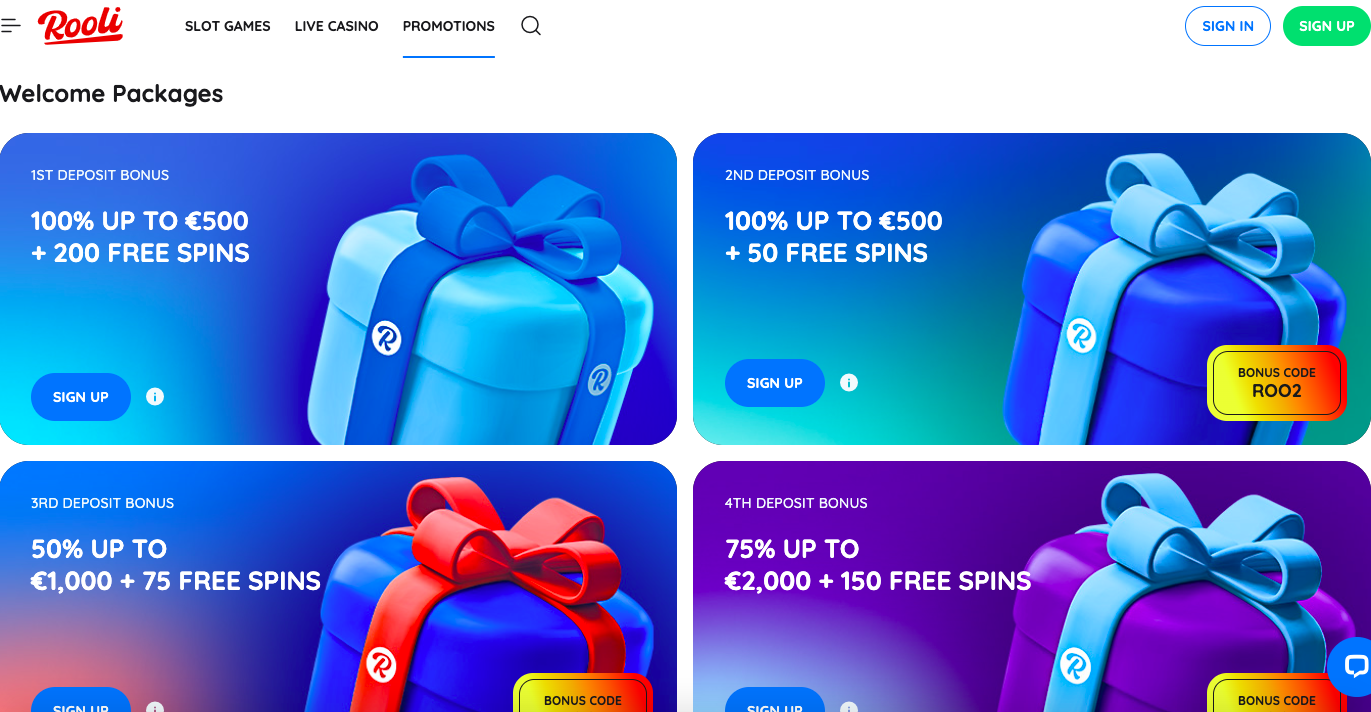Click the 4th deposit bonus code badge
This screenshot has width=1371, height=712.
click(x=1277, y=693)
